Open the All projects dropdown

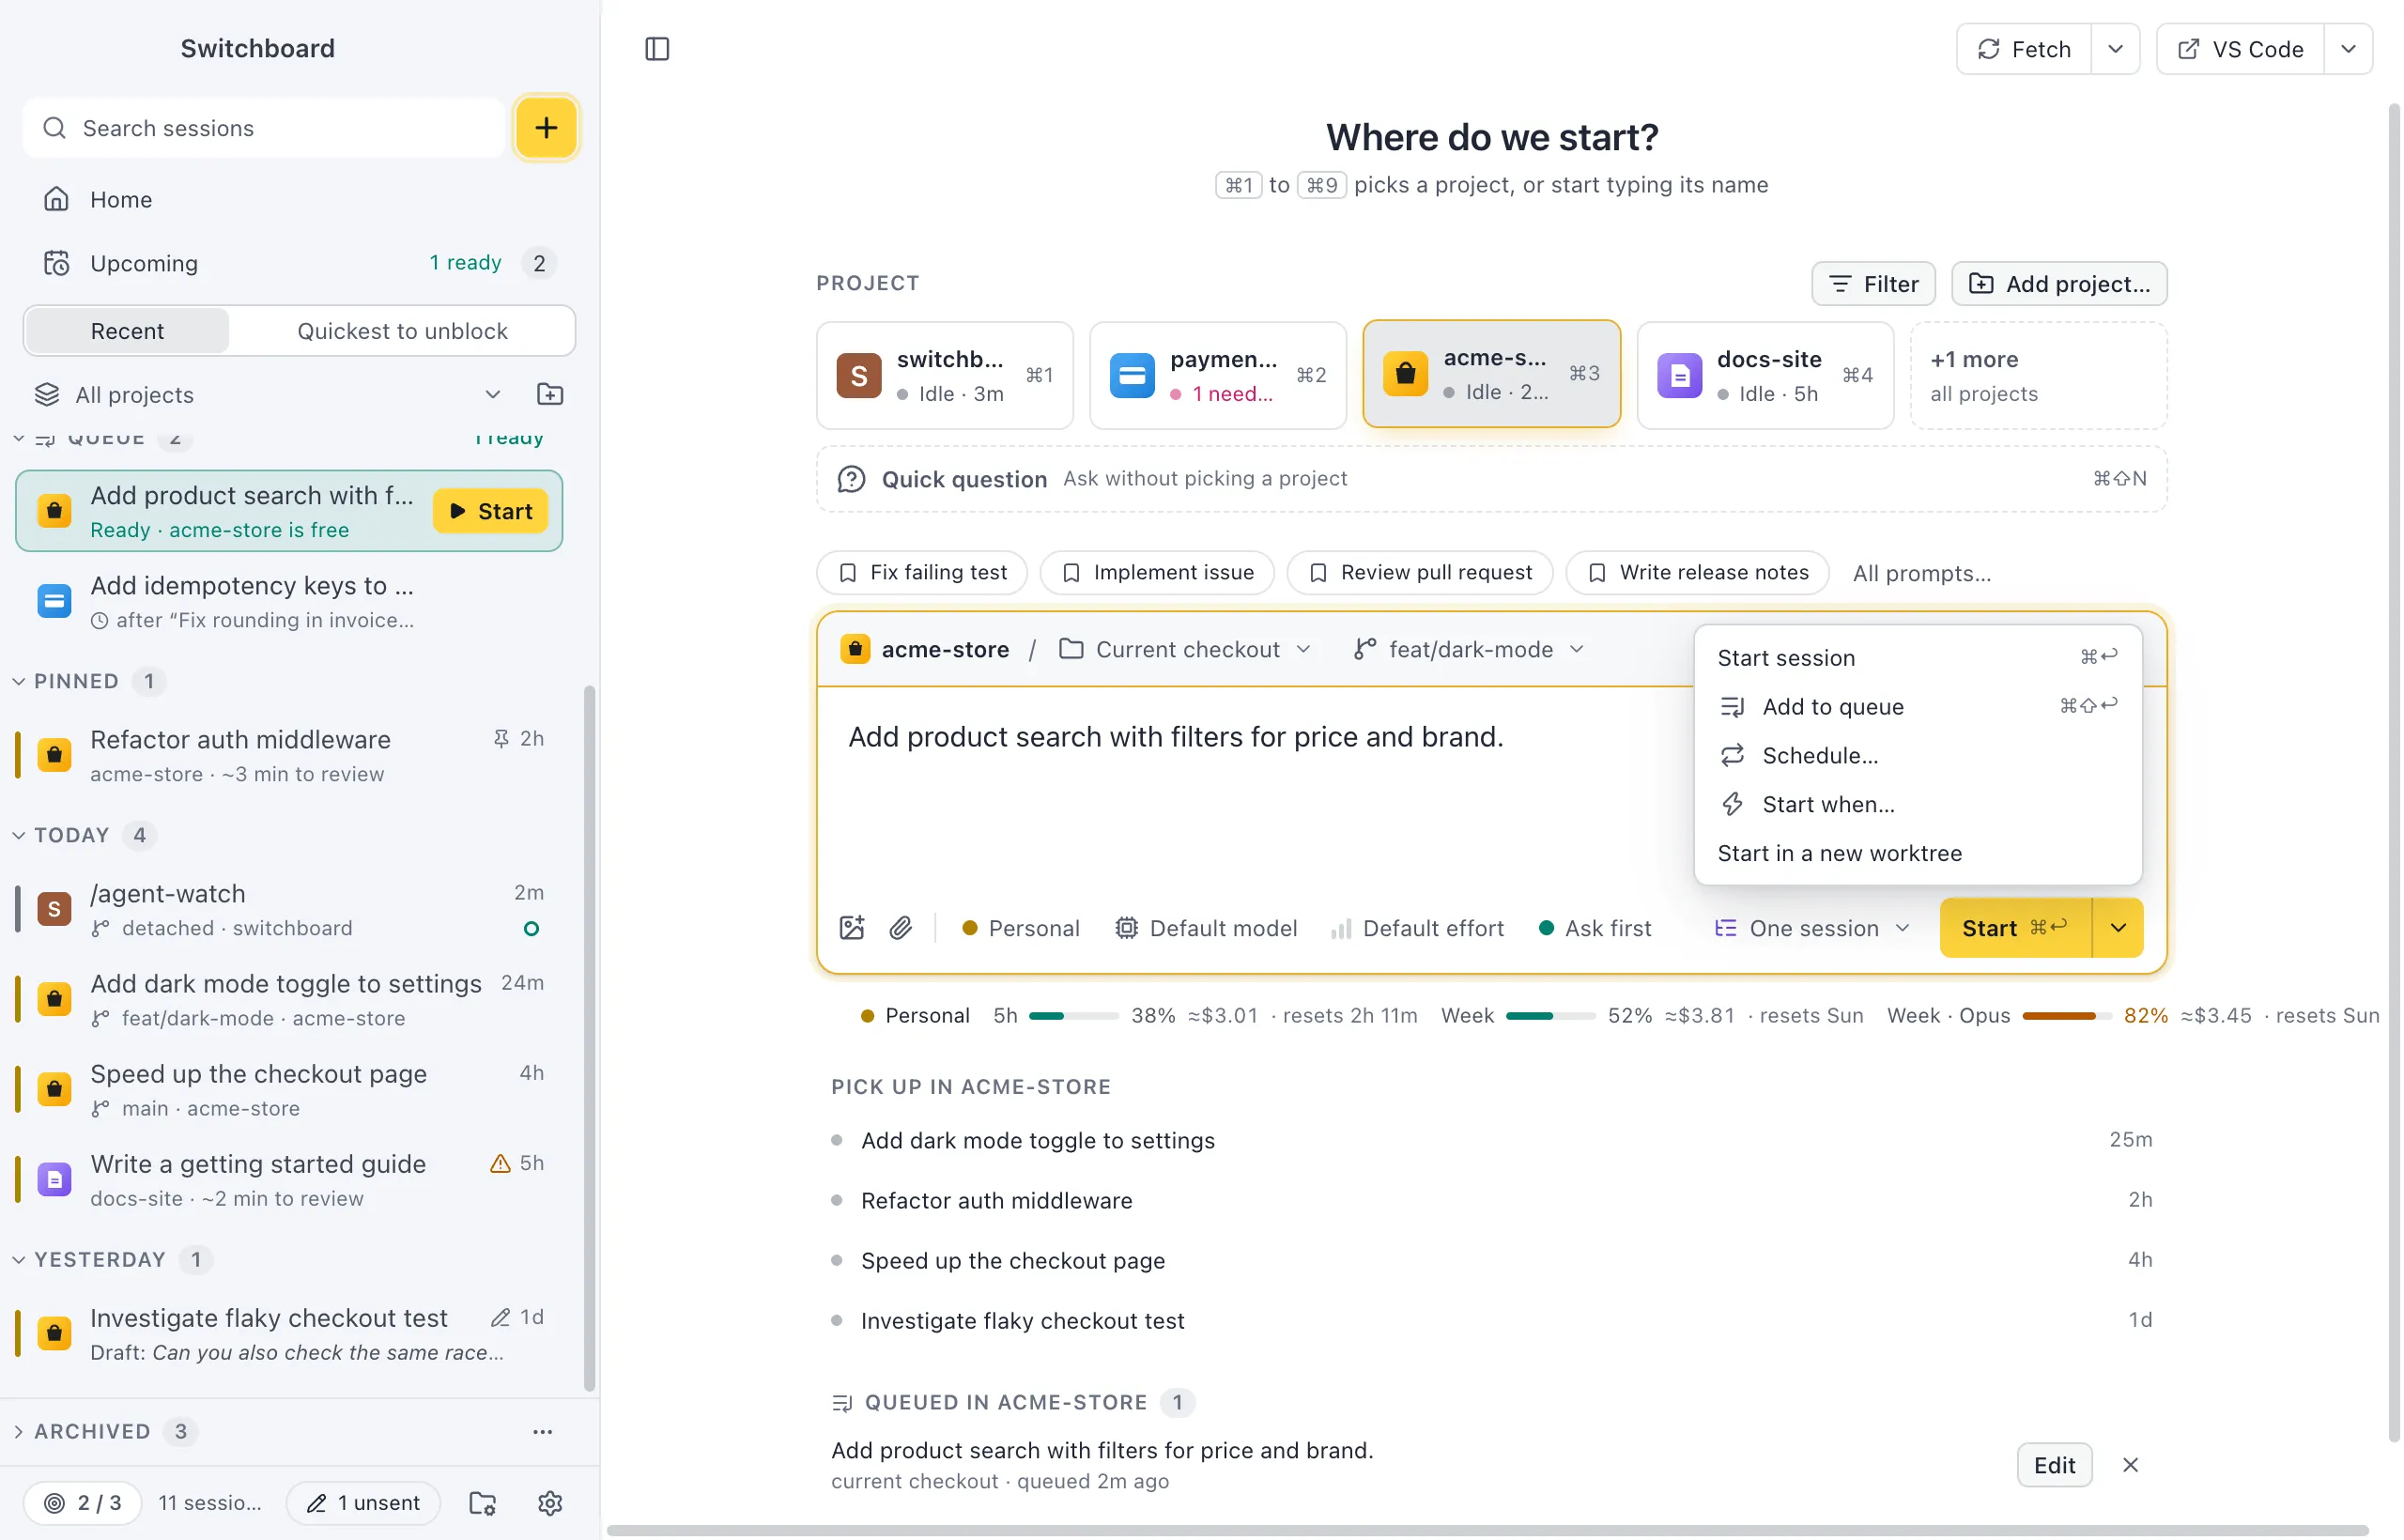(268, 394)
